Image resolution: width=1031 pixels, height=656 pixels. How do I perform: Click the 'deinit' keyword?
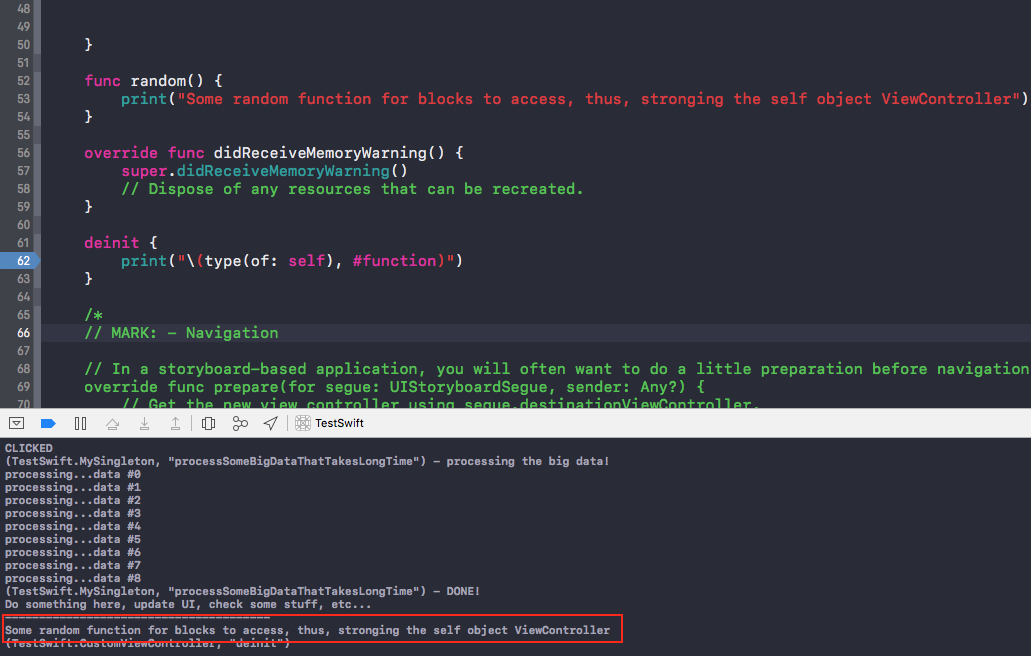[x=112, y=243]
